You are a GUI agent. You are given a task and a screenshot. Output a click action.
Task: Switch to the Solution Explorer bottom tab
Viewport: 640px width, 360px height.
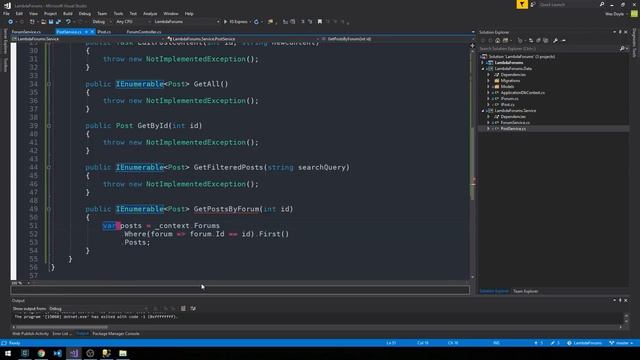click(494, 291)
